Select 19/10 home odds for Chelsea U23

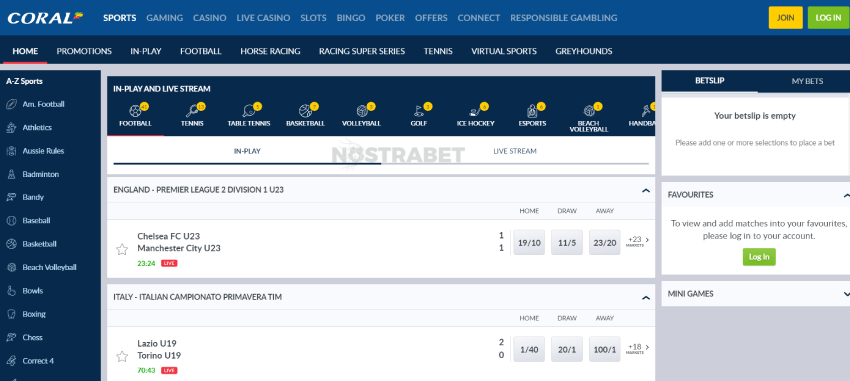[529, 242]
